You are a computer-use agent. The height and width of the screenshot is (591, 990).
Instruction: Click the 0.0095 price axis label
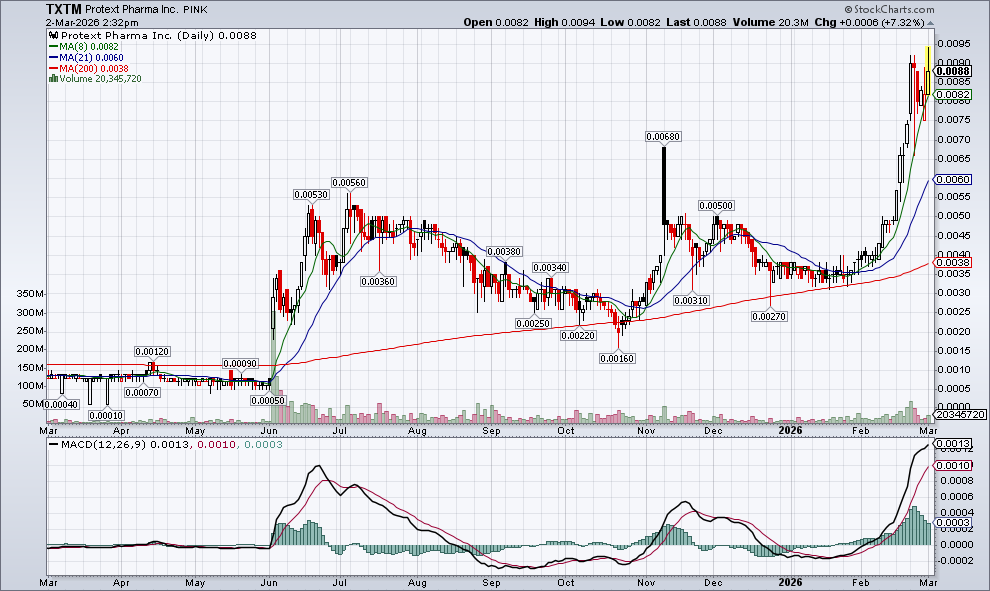pos(953,44)
